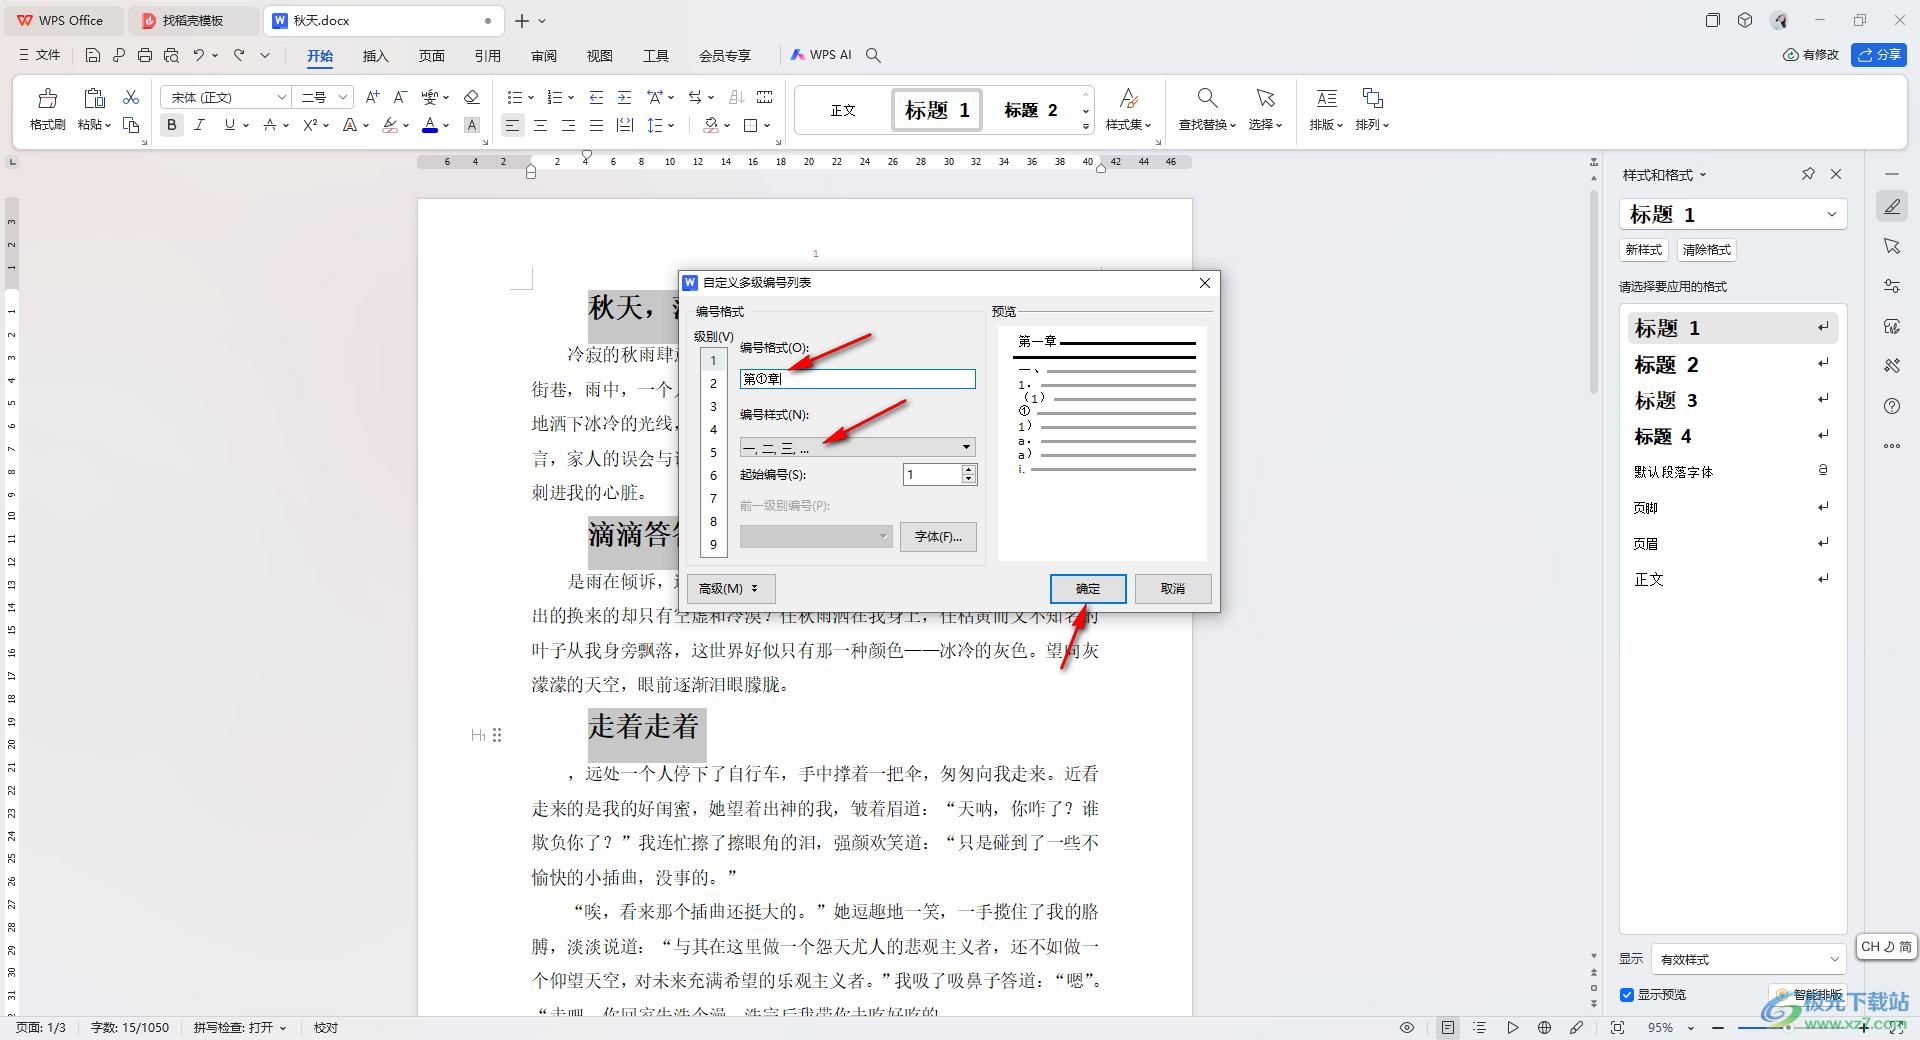Switch to the 视图 ribbon tab
This screenshot has height=1040, width=1920.
point(599,55)
